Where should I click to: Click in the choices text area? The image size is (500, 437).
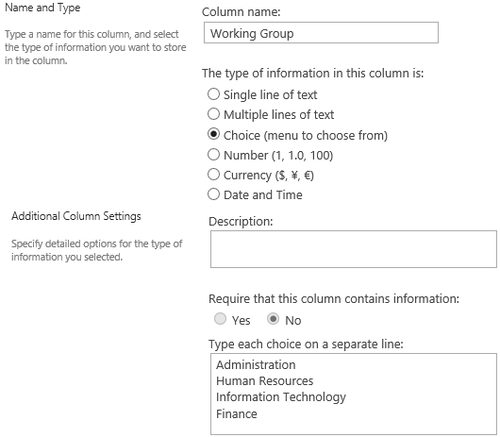(353, 394)
